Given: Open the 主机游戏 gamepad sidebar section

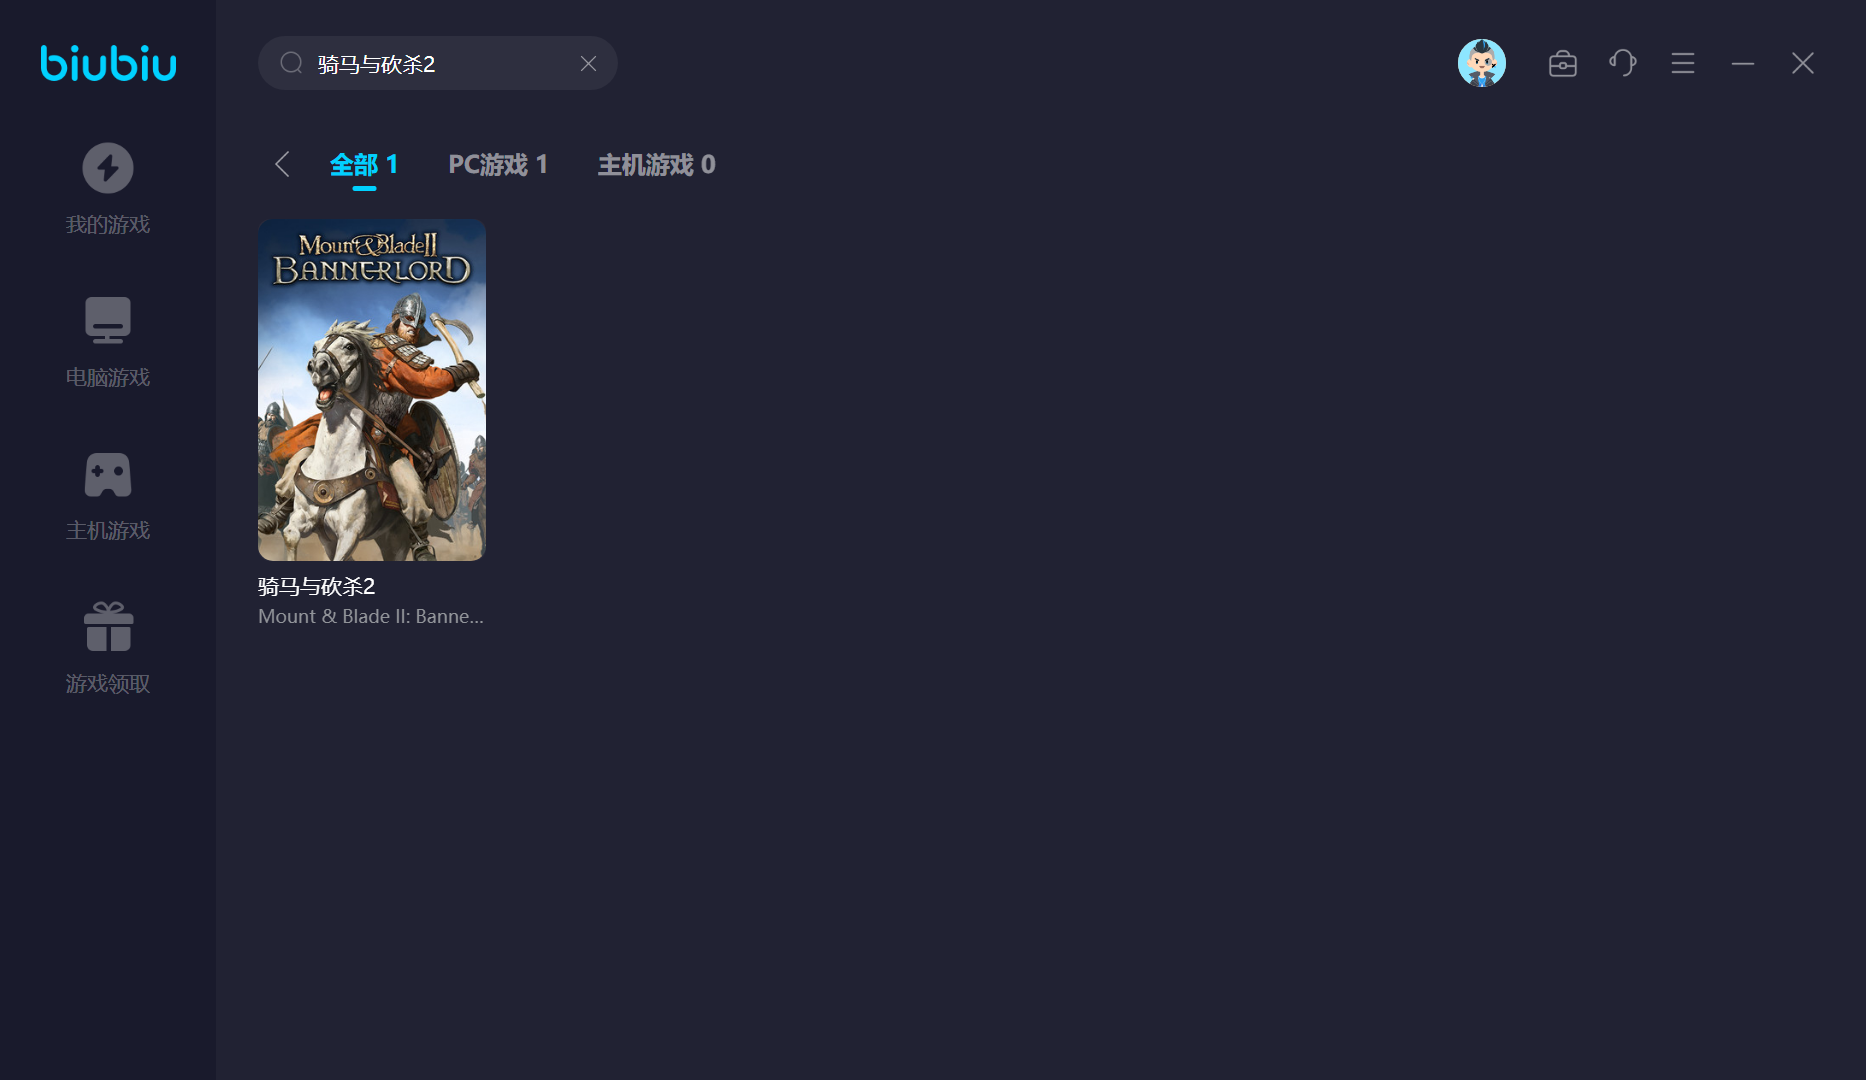Looking at the screenshot, I should pos(107,494).
